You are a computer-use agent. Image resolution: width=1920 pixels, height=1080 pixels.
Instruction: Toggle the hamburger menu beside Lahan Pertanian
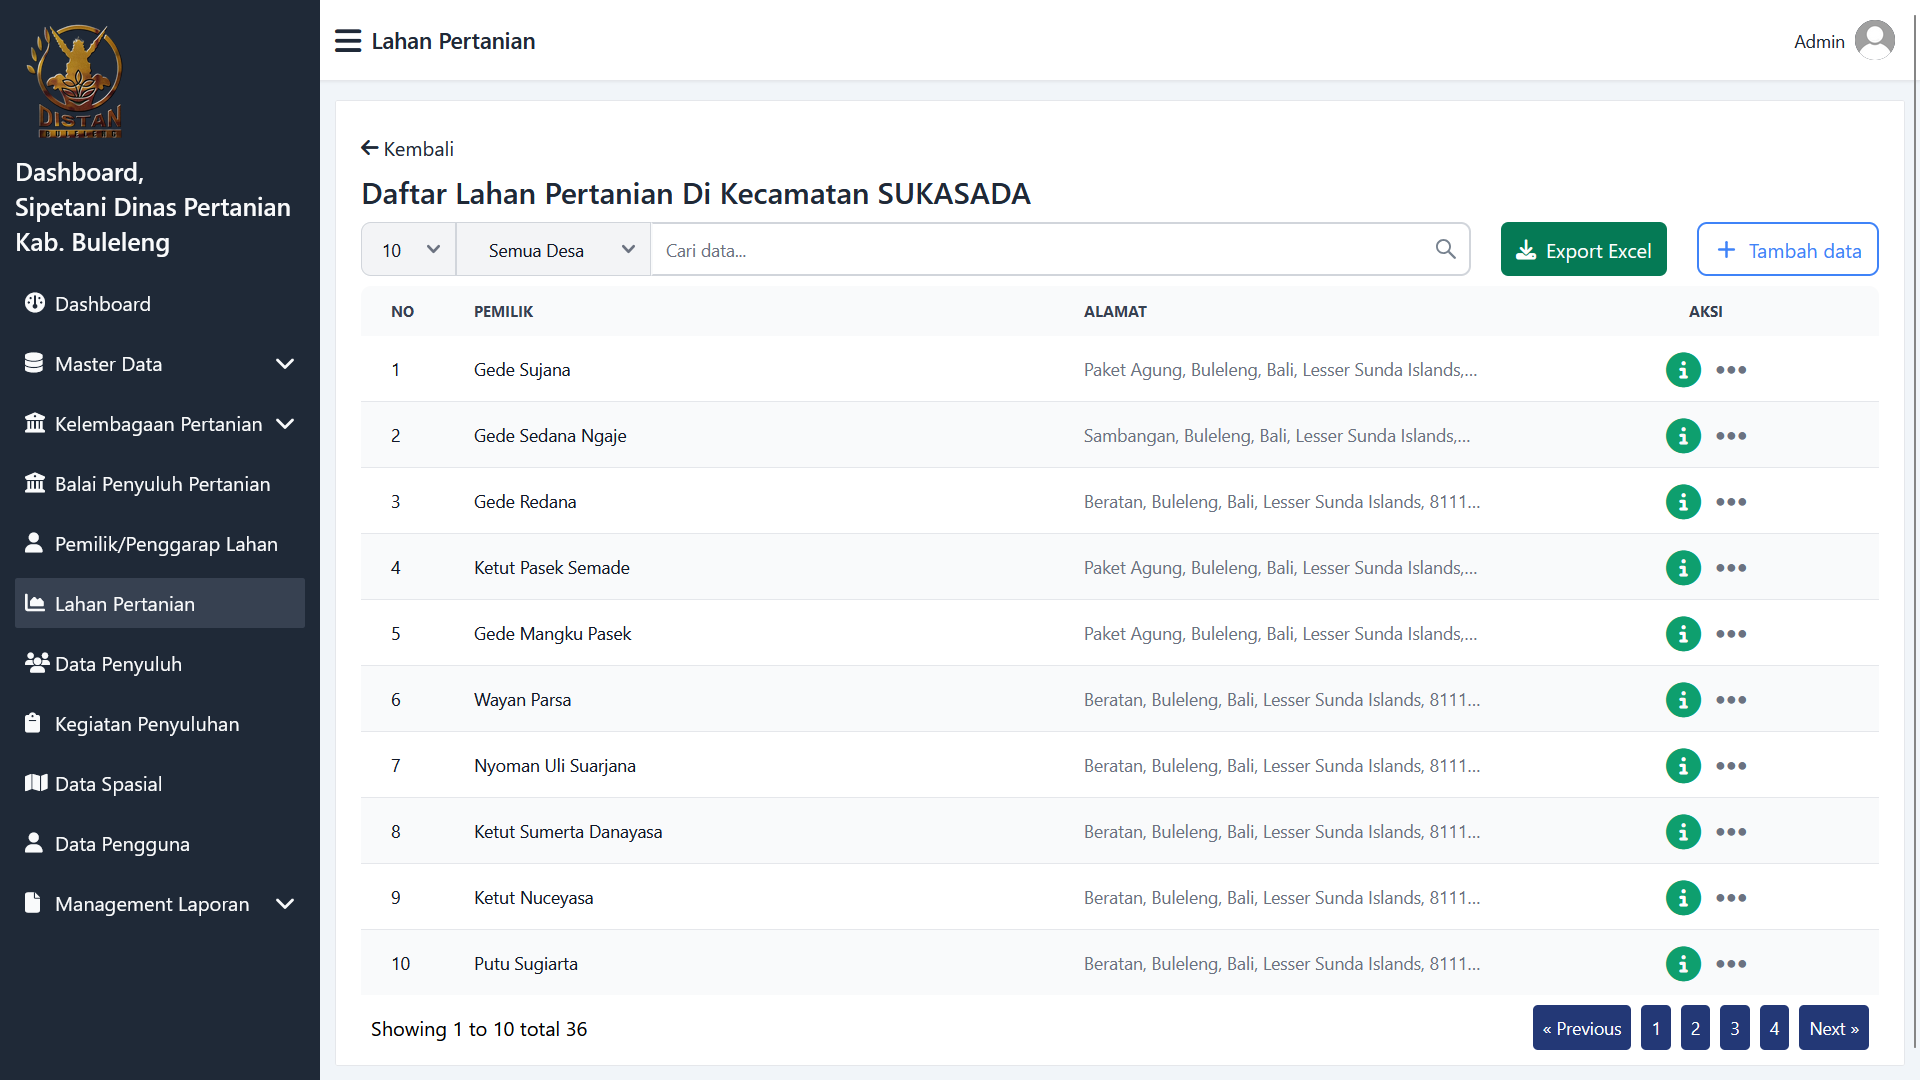[x=347, y=40]
